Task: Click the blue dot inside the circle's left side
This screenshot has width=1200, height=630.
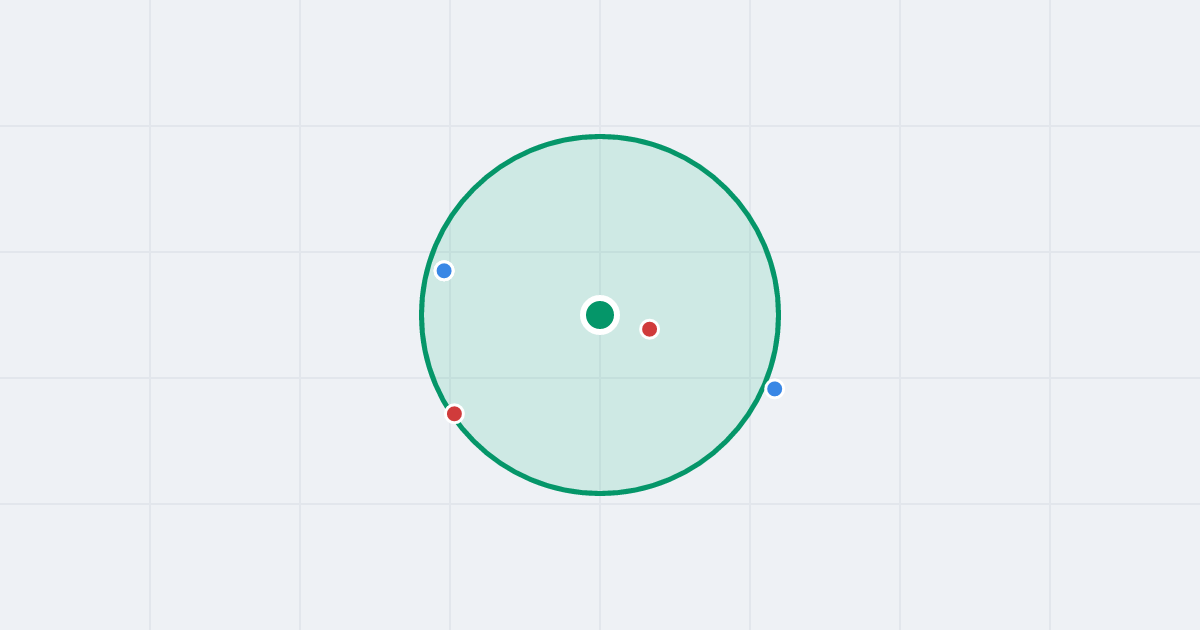Action: [445, 271]
